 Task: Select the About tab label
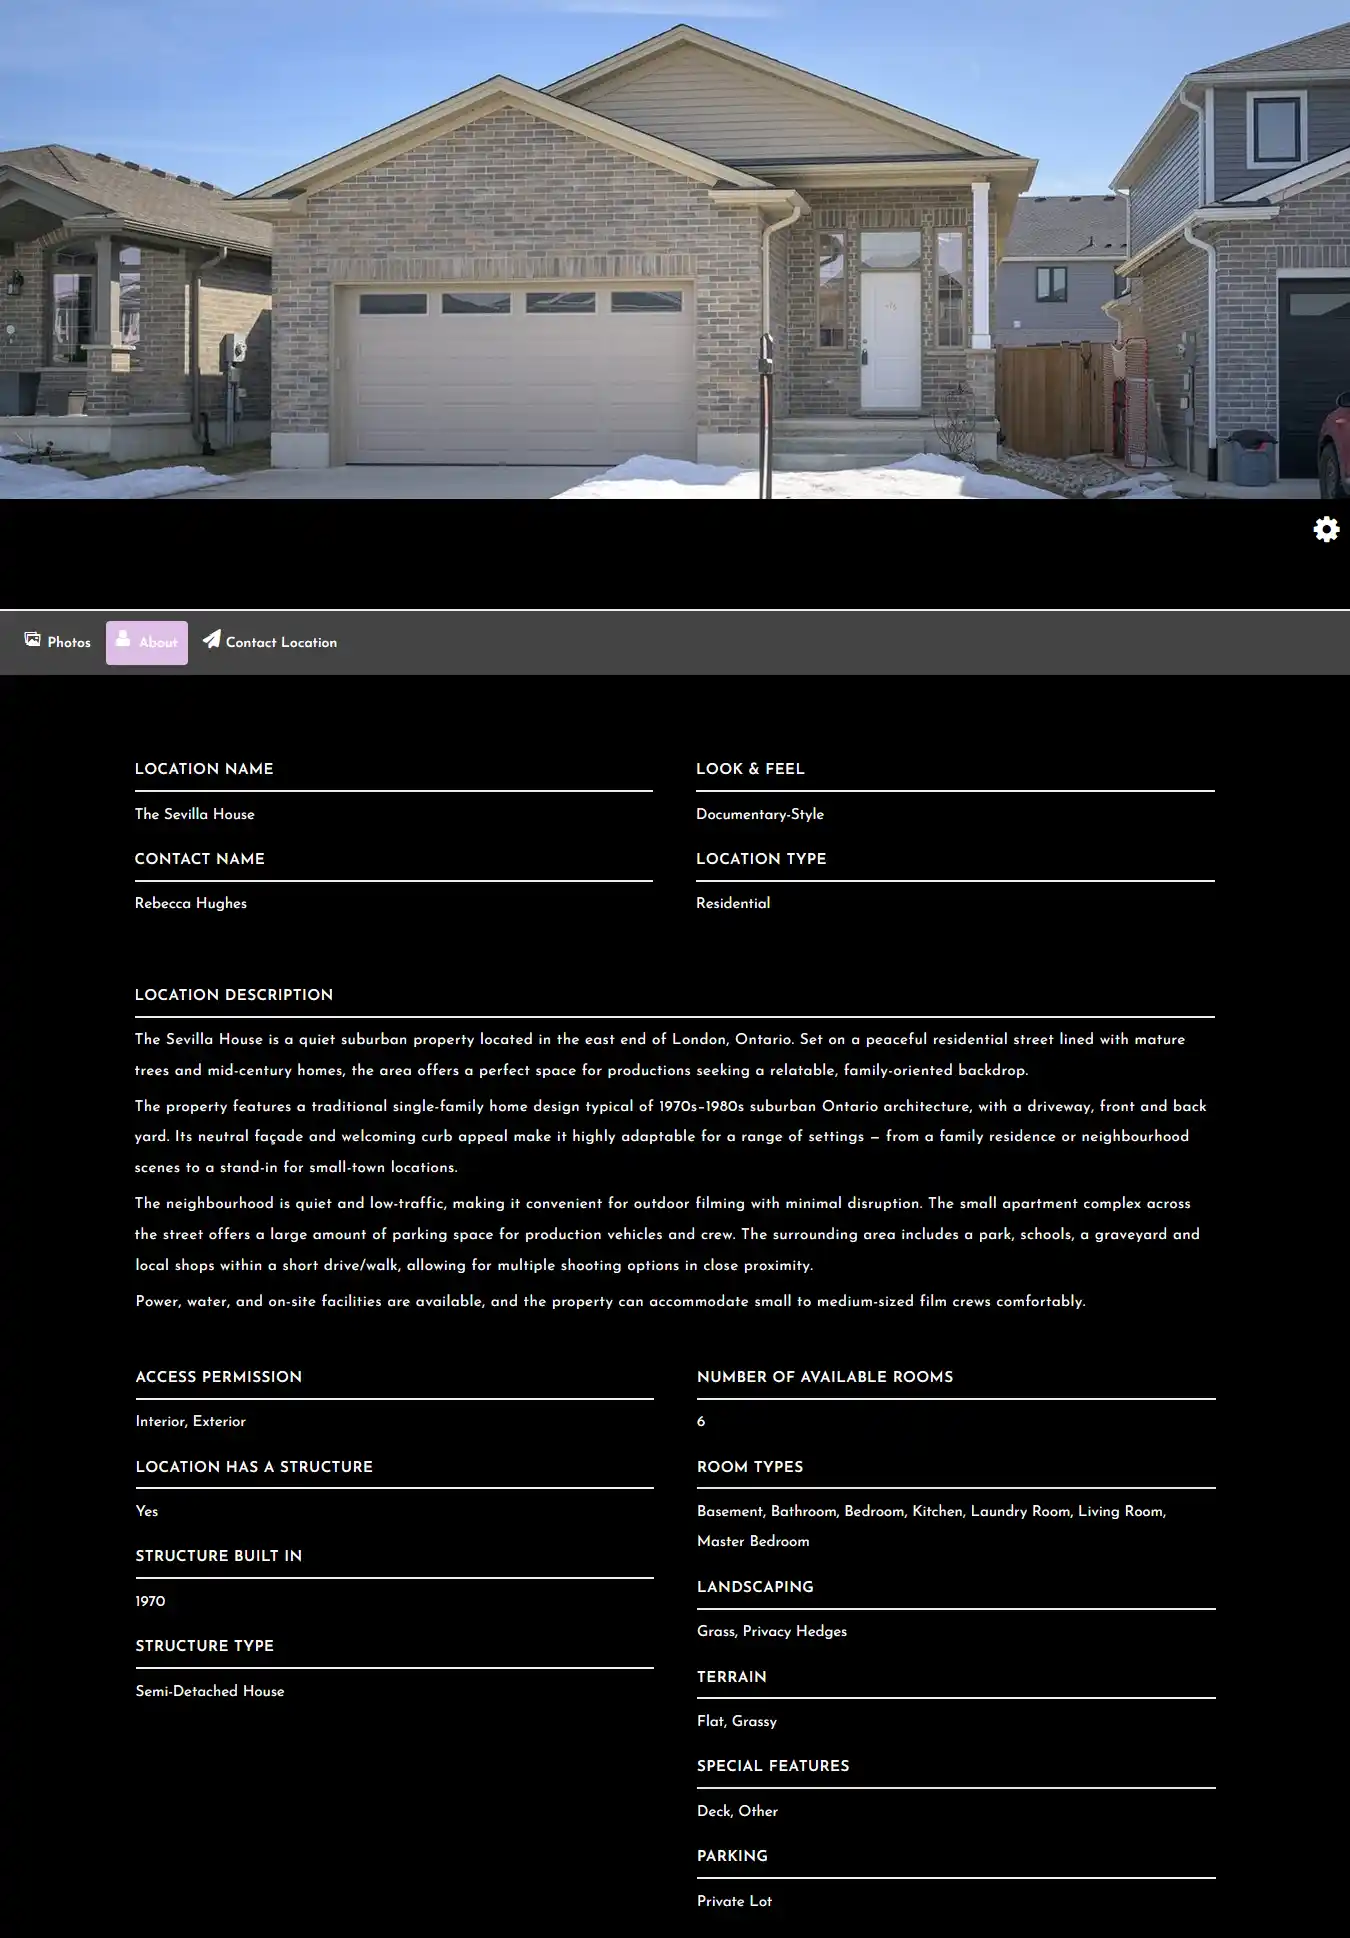(x=158, y=642)
